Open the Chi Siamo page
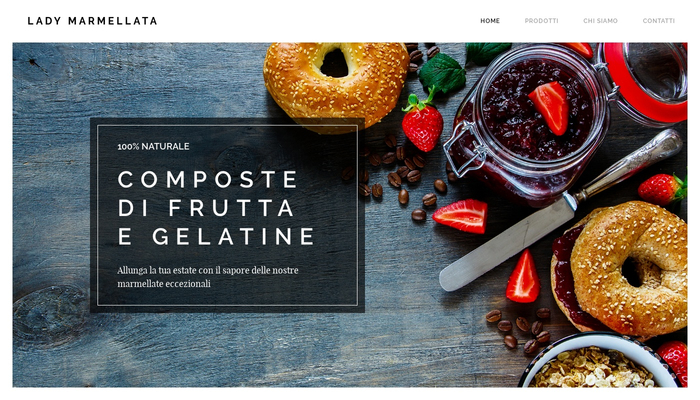Screen dimensions: 700x400 click(x=600, y=21)
